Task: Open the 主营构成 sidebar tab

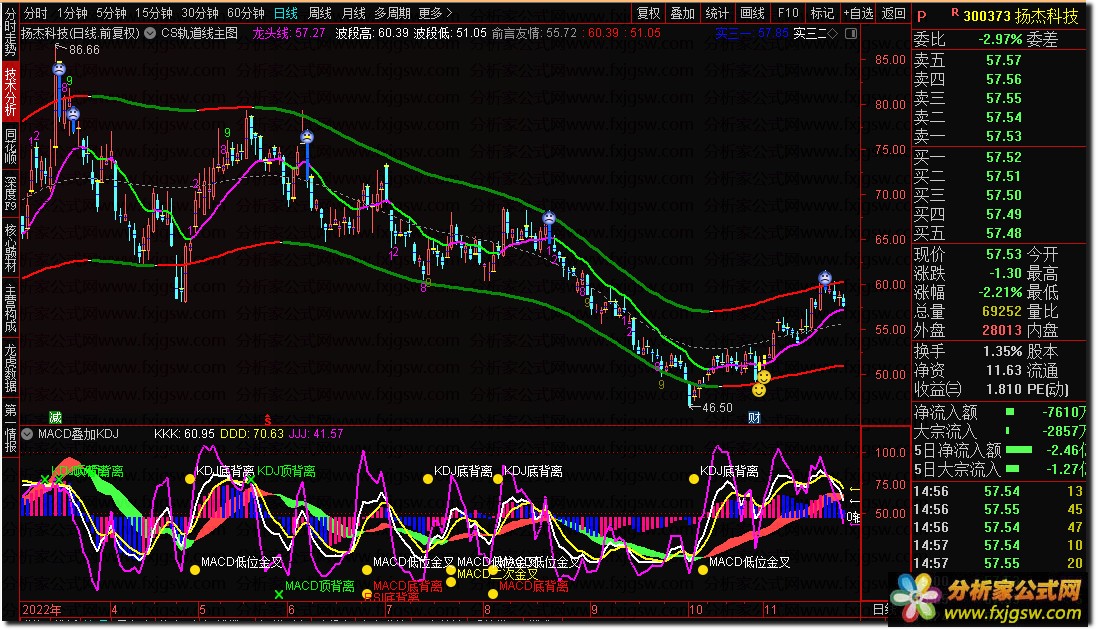Action: pos(11,307)
